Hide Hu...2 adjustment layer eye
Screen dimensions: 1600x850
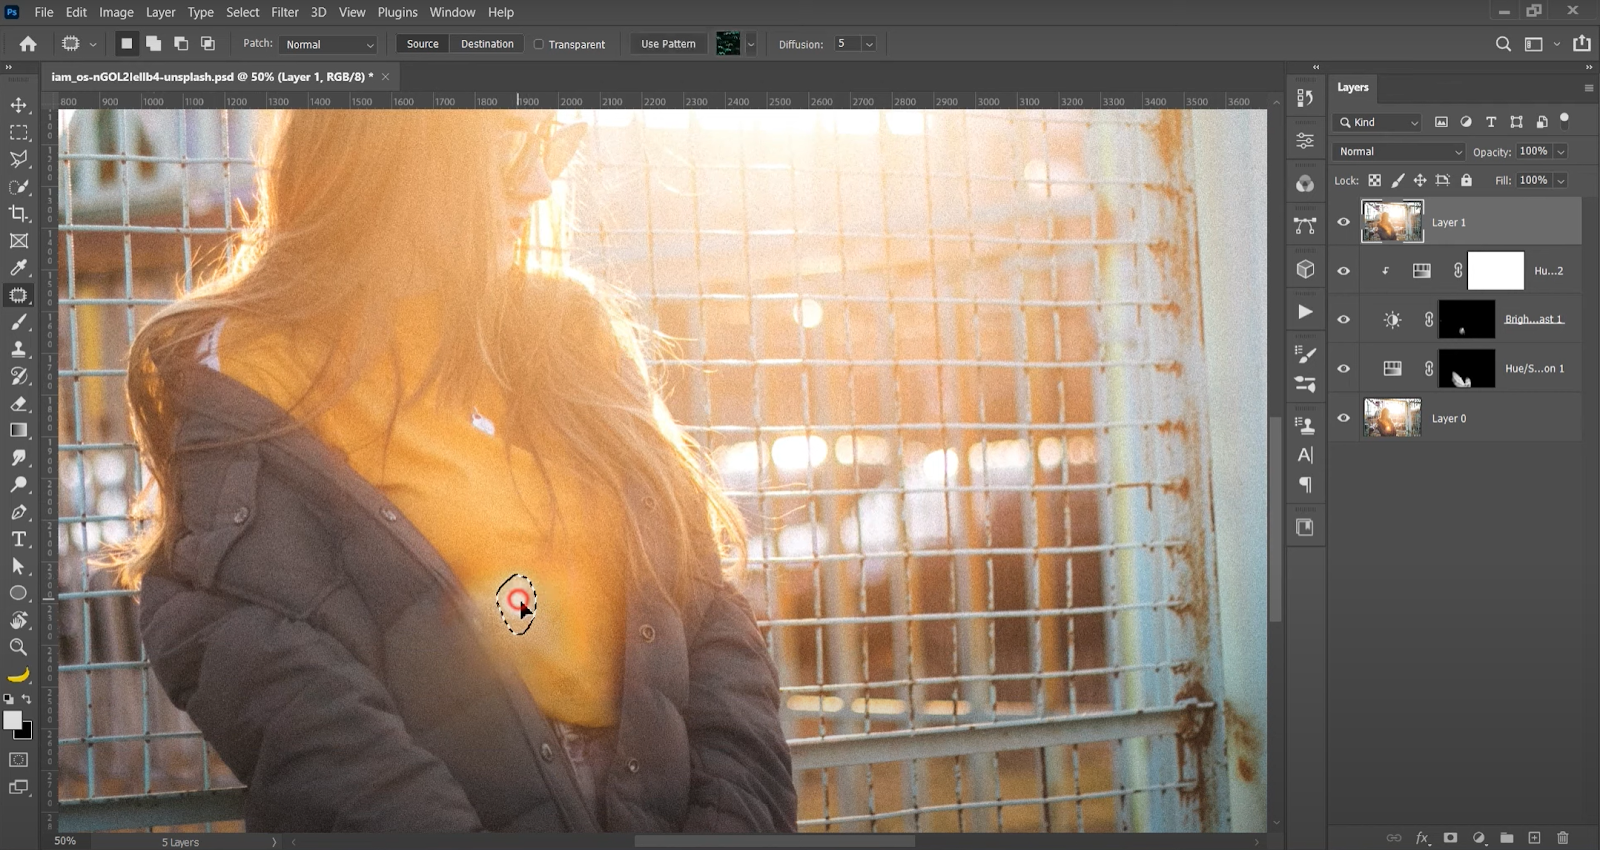point(1344,271)
